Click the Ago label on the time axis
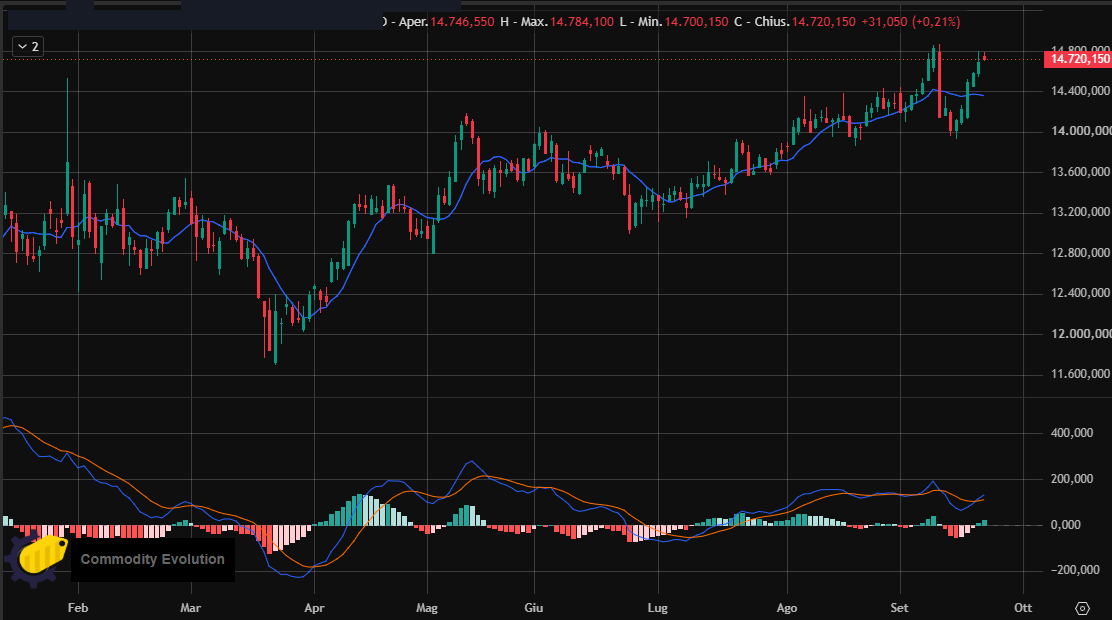 [x=786, y=608]
